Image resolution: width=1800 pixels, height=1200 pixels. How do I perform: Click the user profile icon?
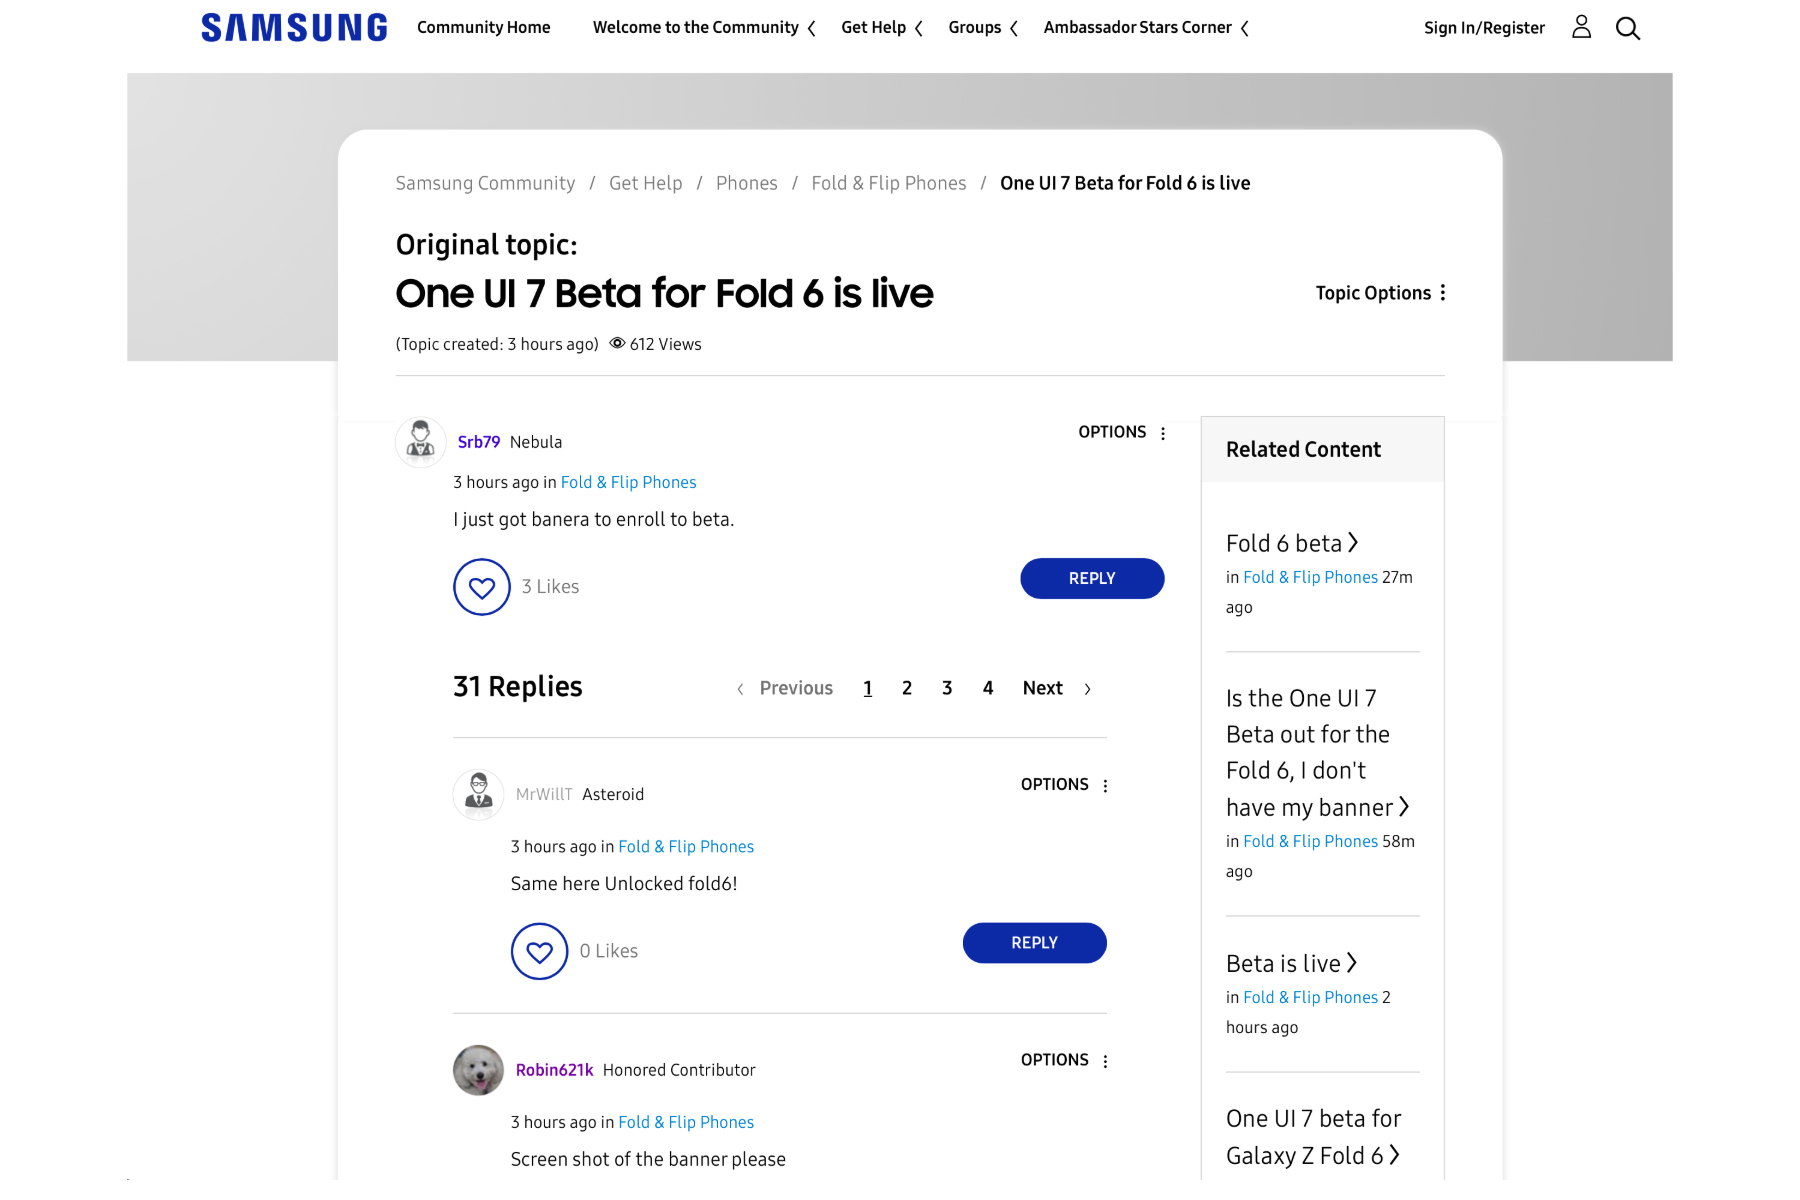[1581, 27]
